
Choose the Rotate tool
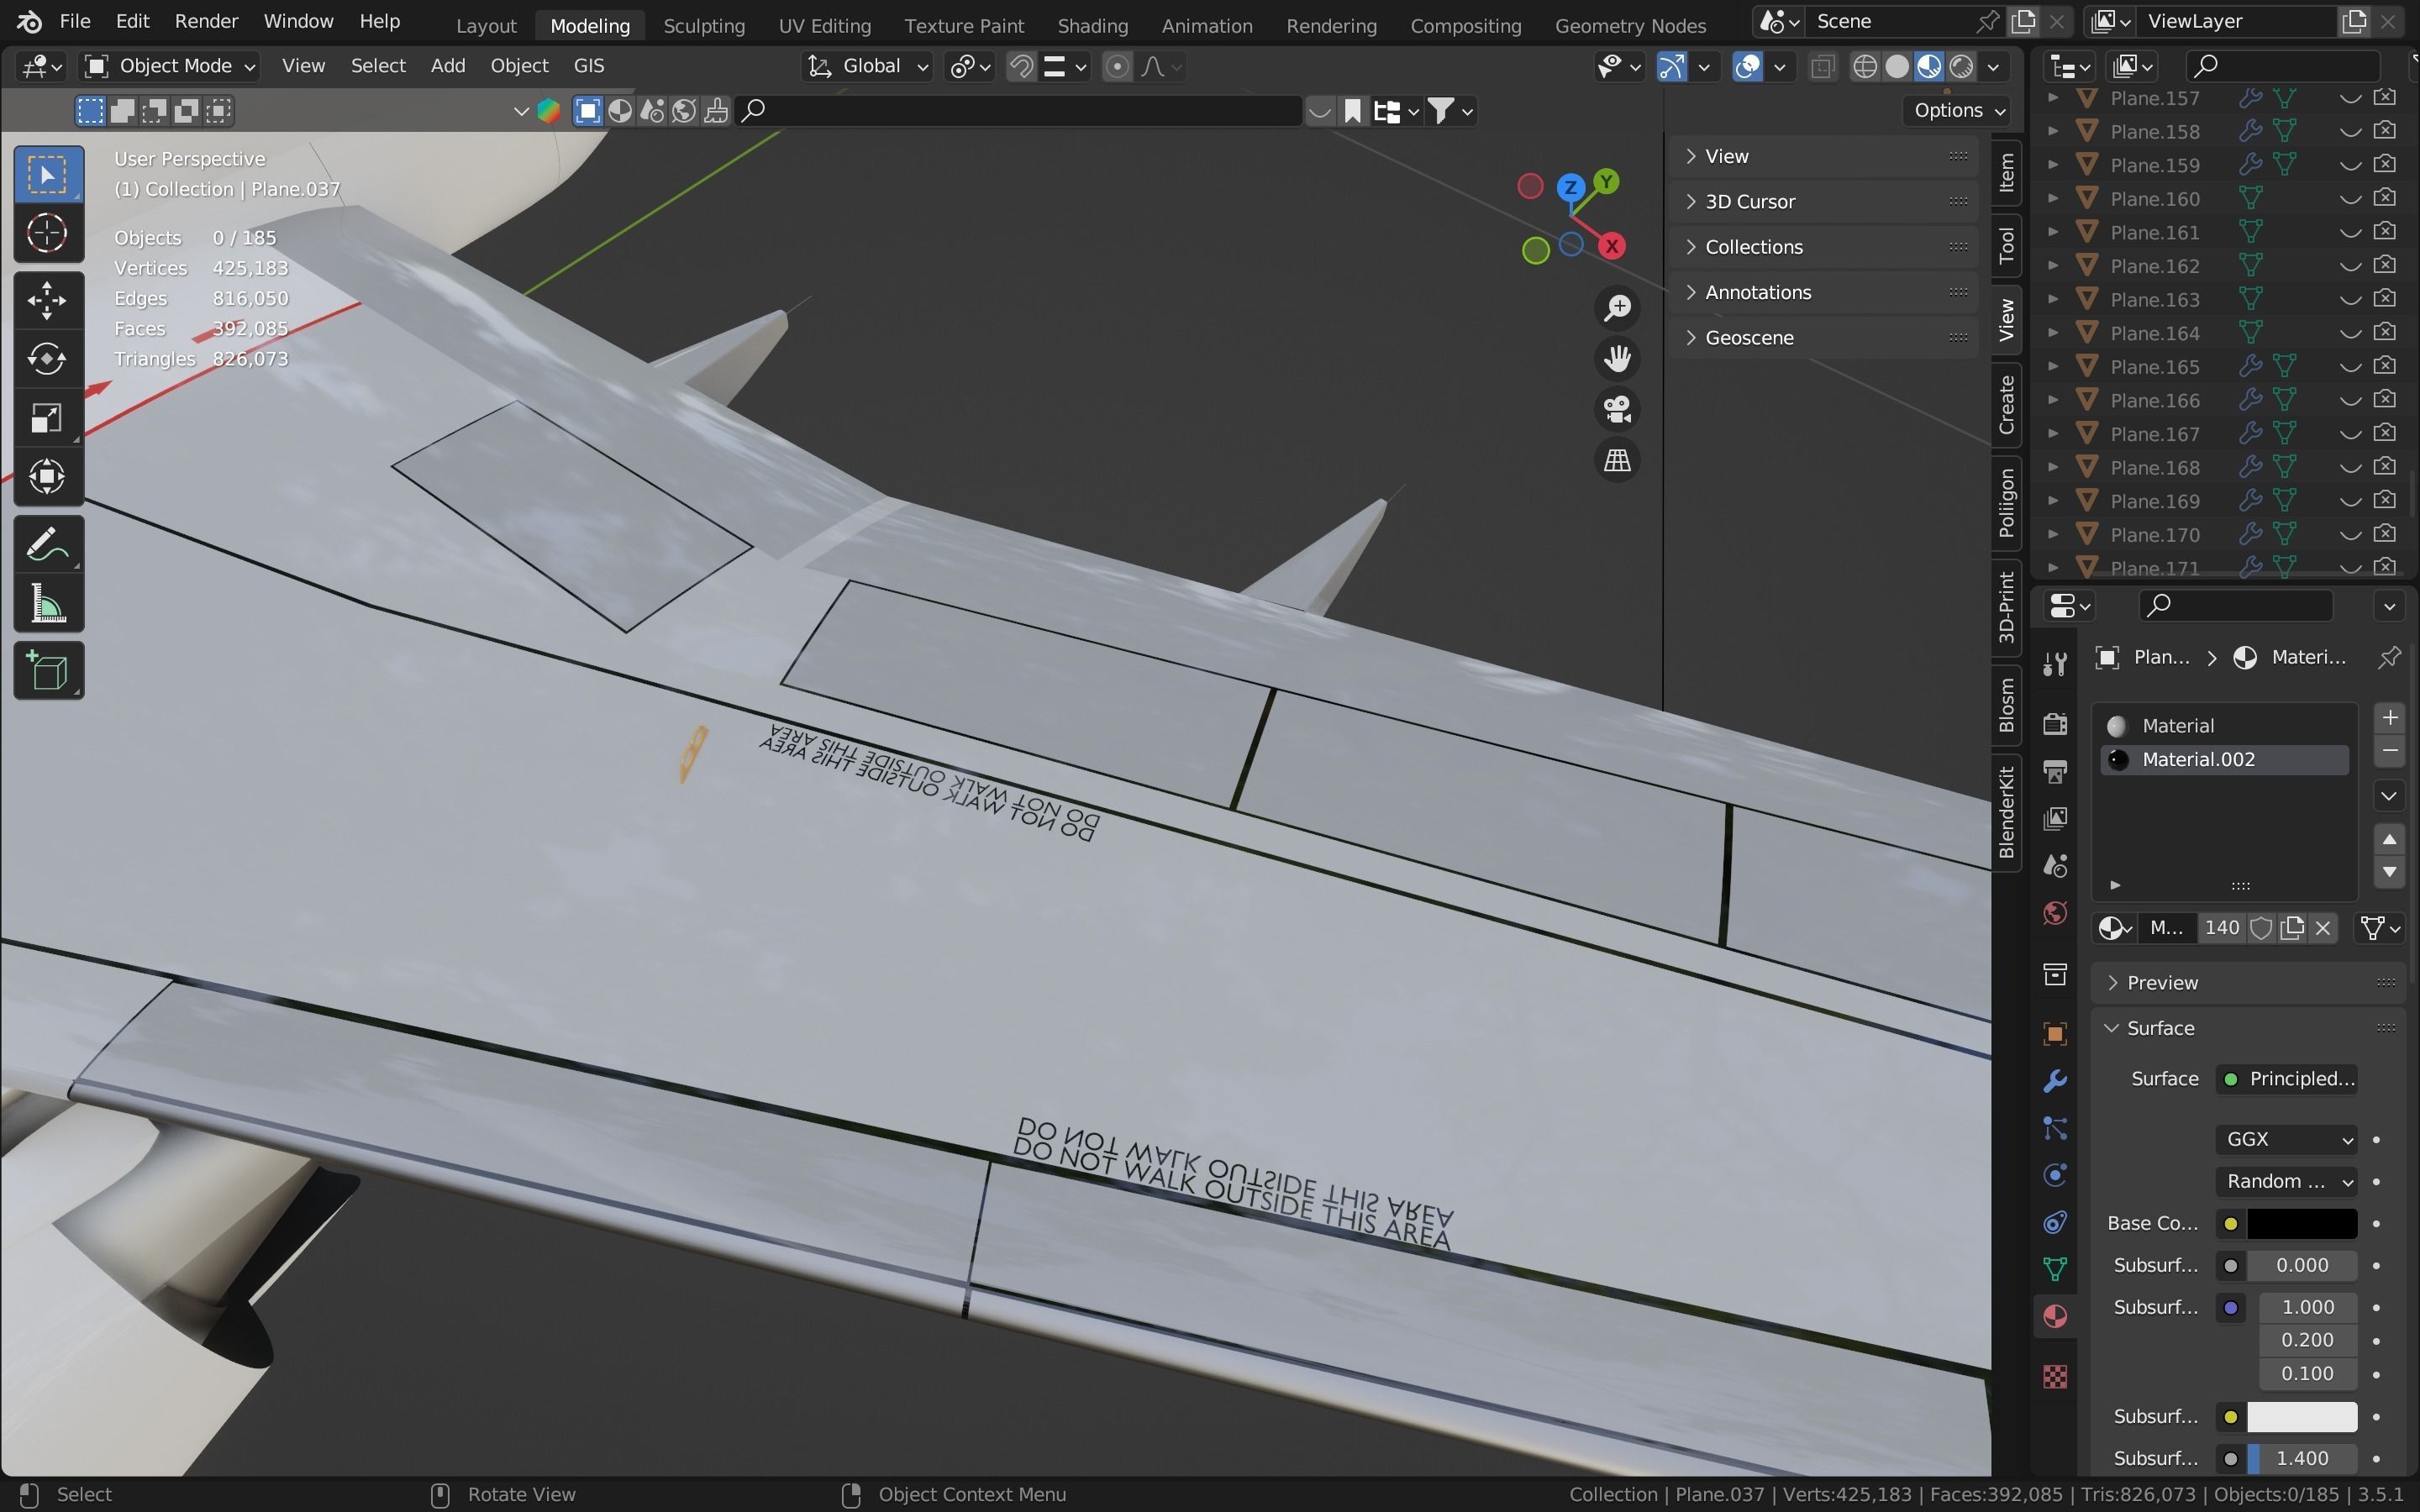point(47,358)
